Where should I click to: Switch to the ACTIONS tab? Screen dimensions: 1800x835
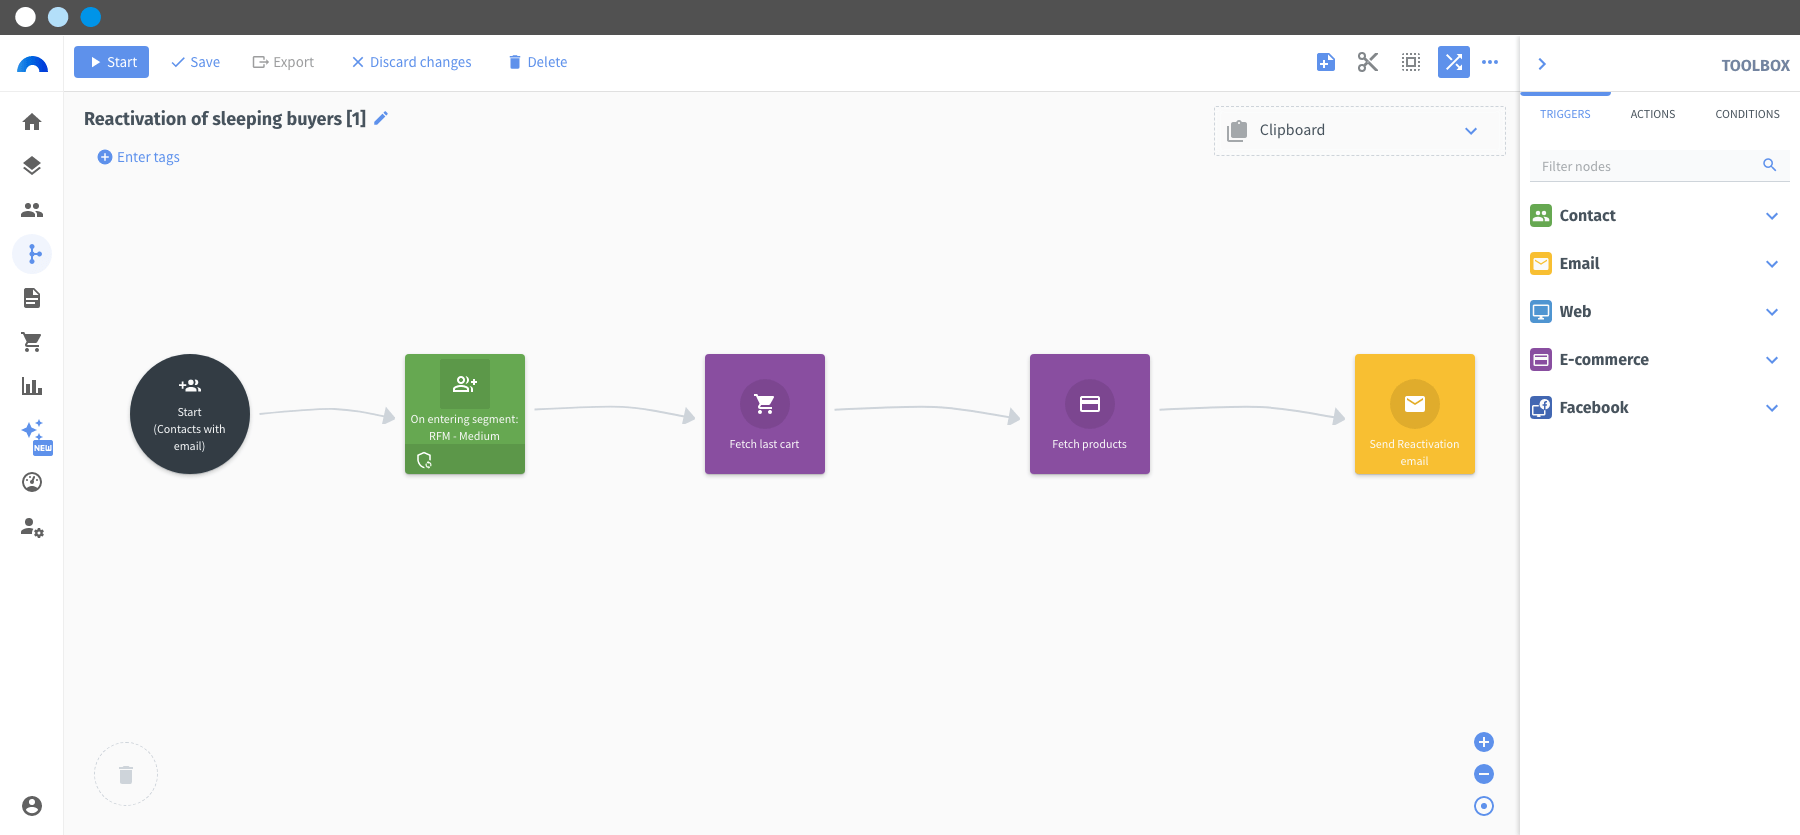[1653, 114]
